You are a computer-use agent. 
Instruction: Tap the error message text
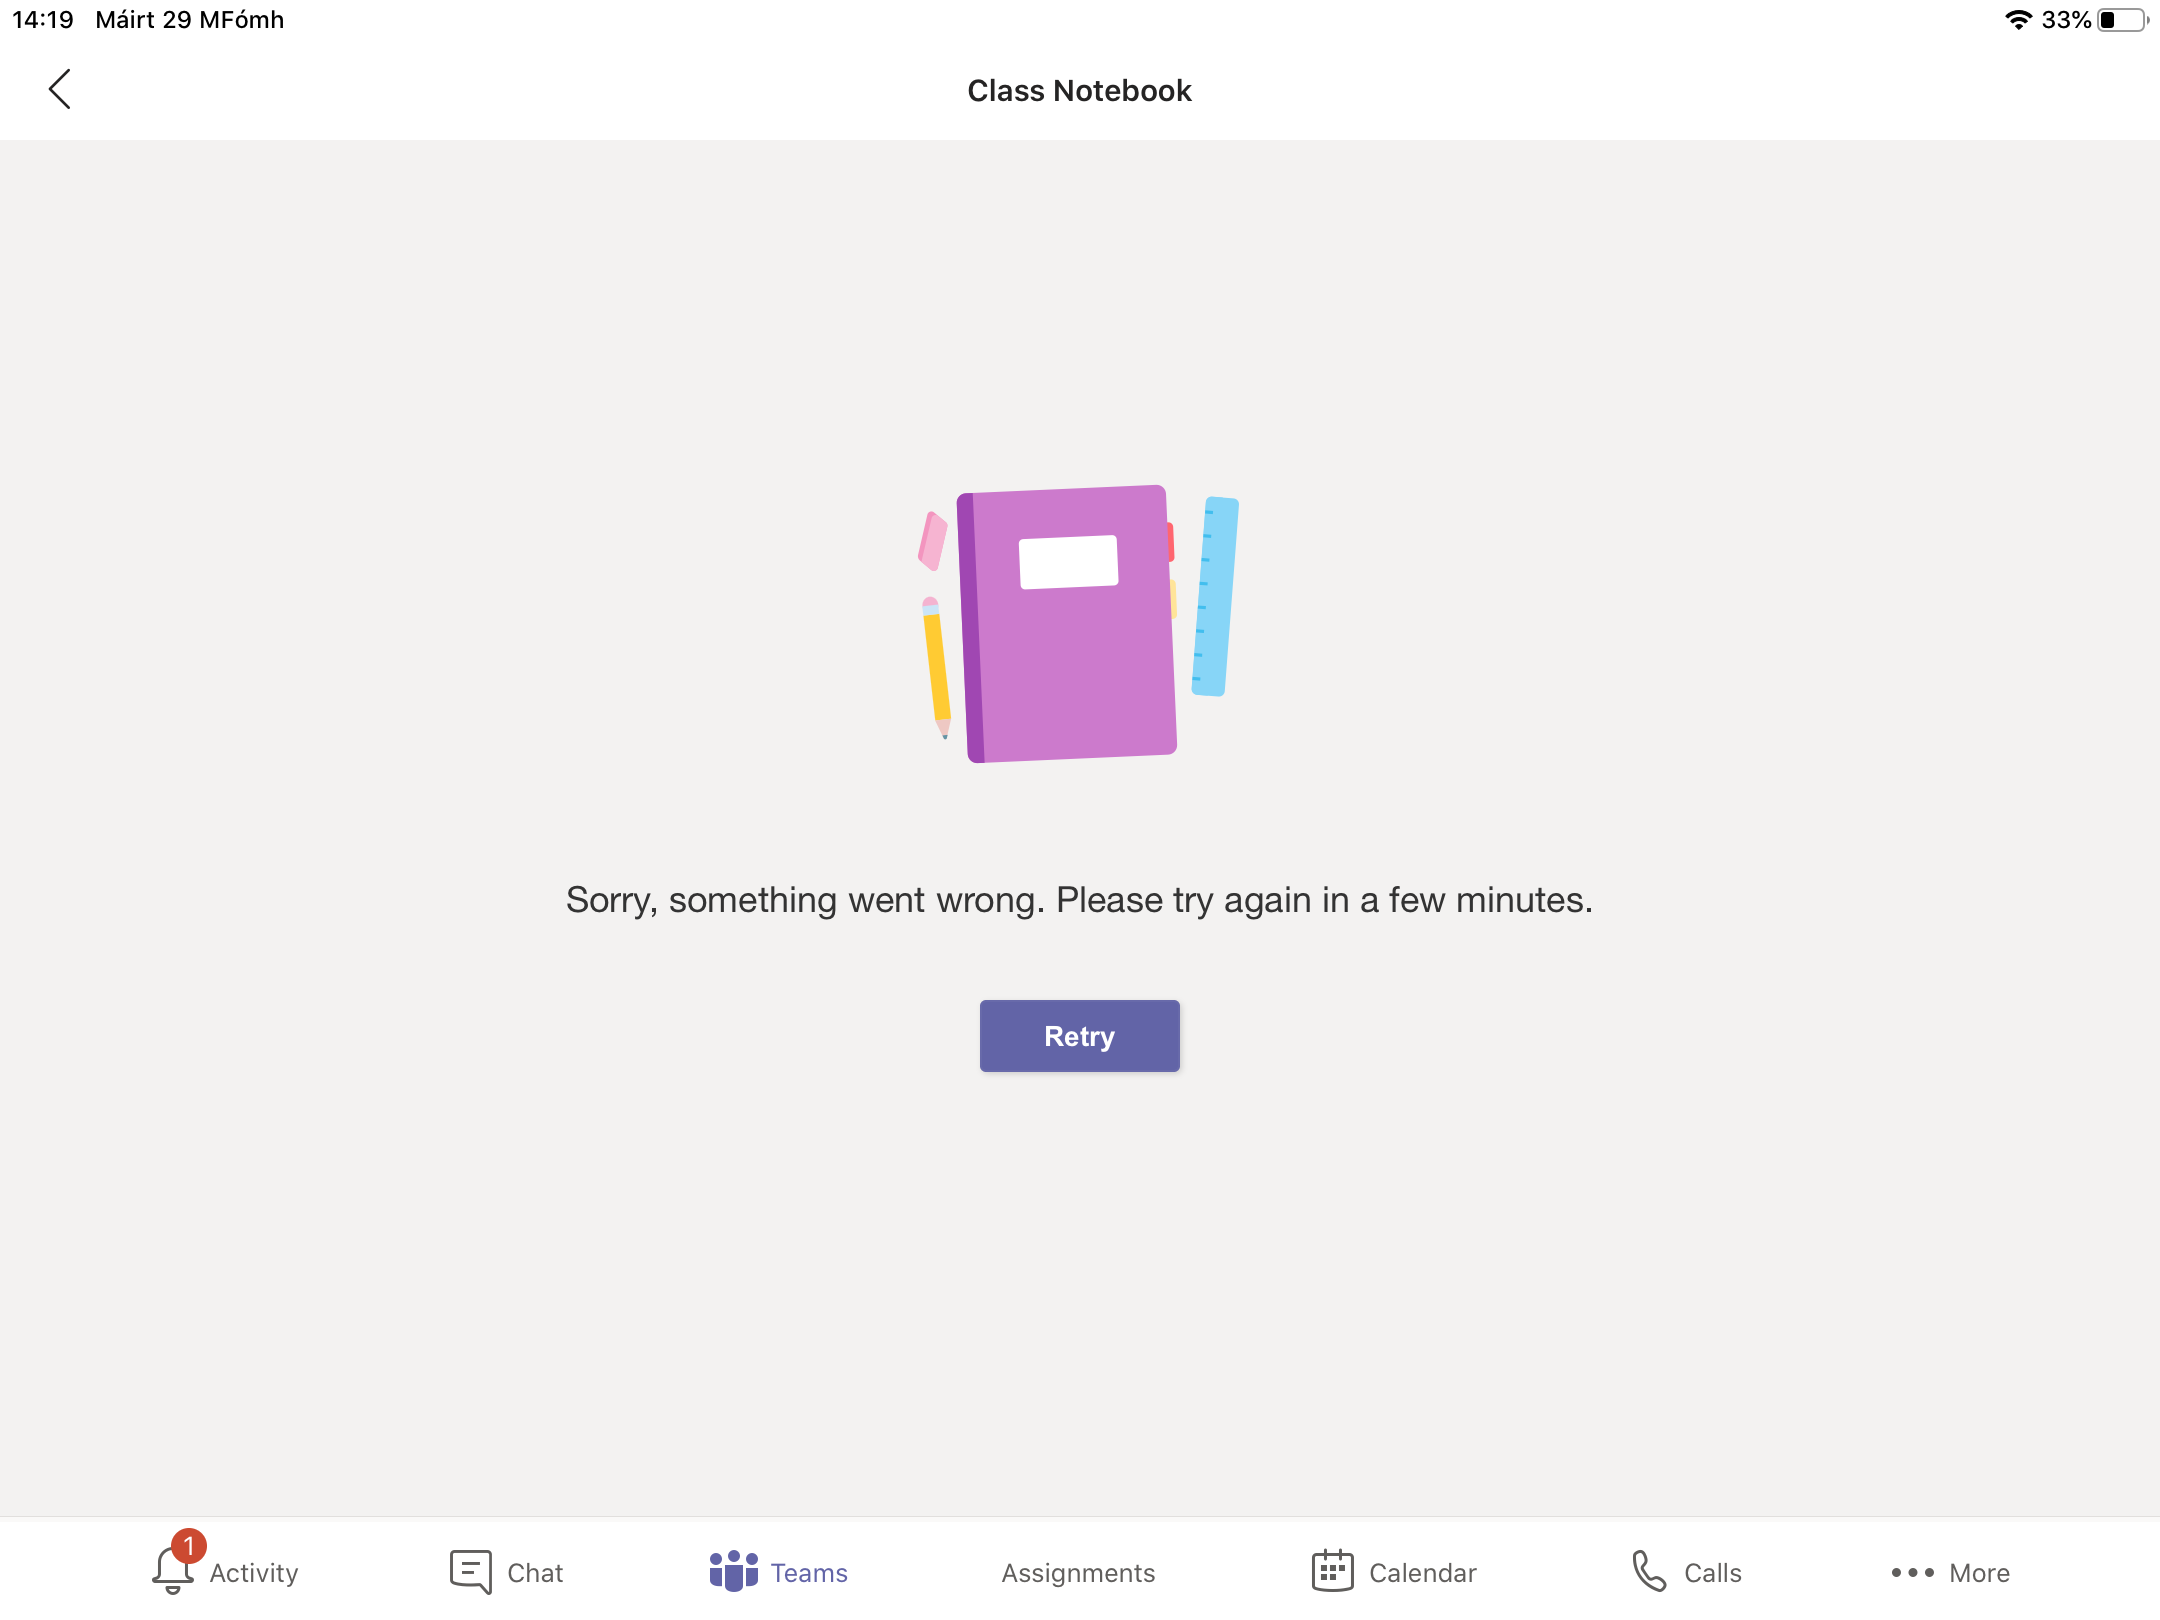[1079, 900]
